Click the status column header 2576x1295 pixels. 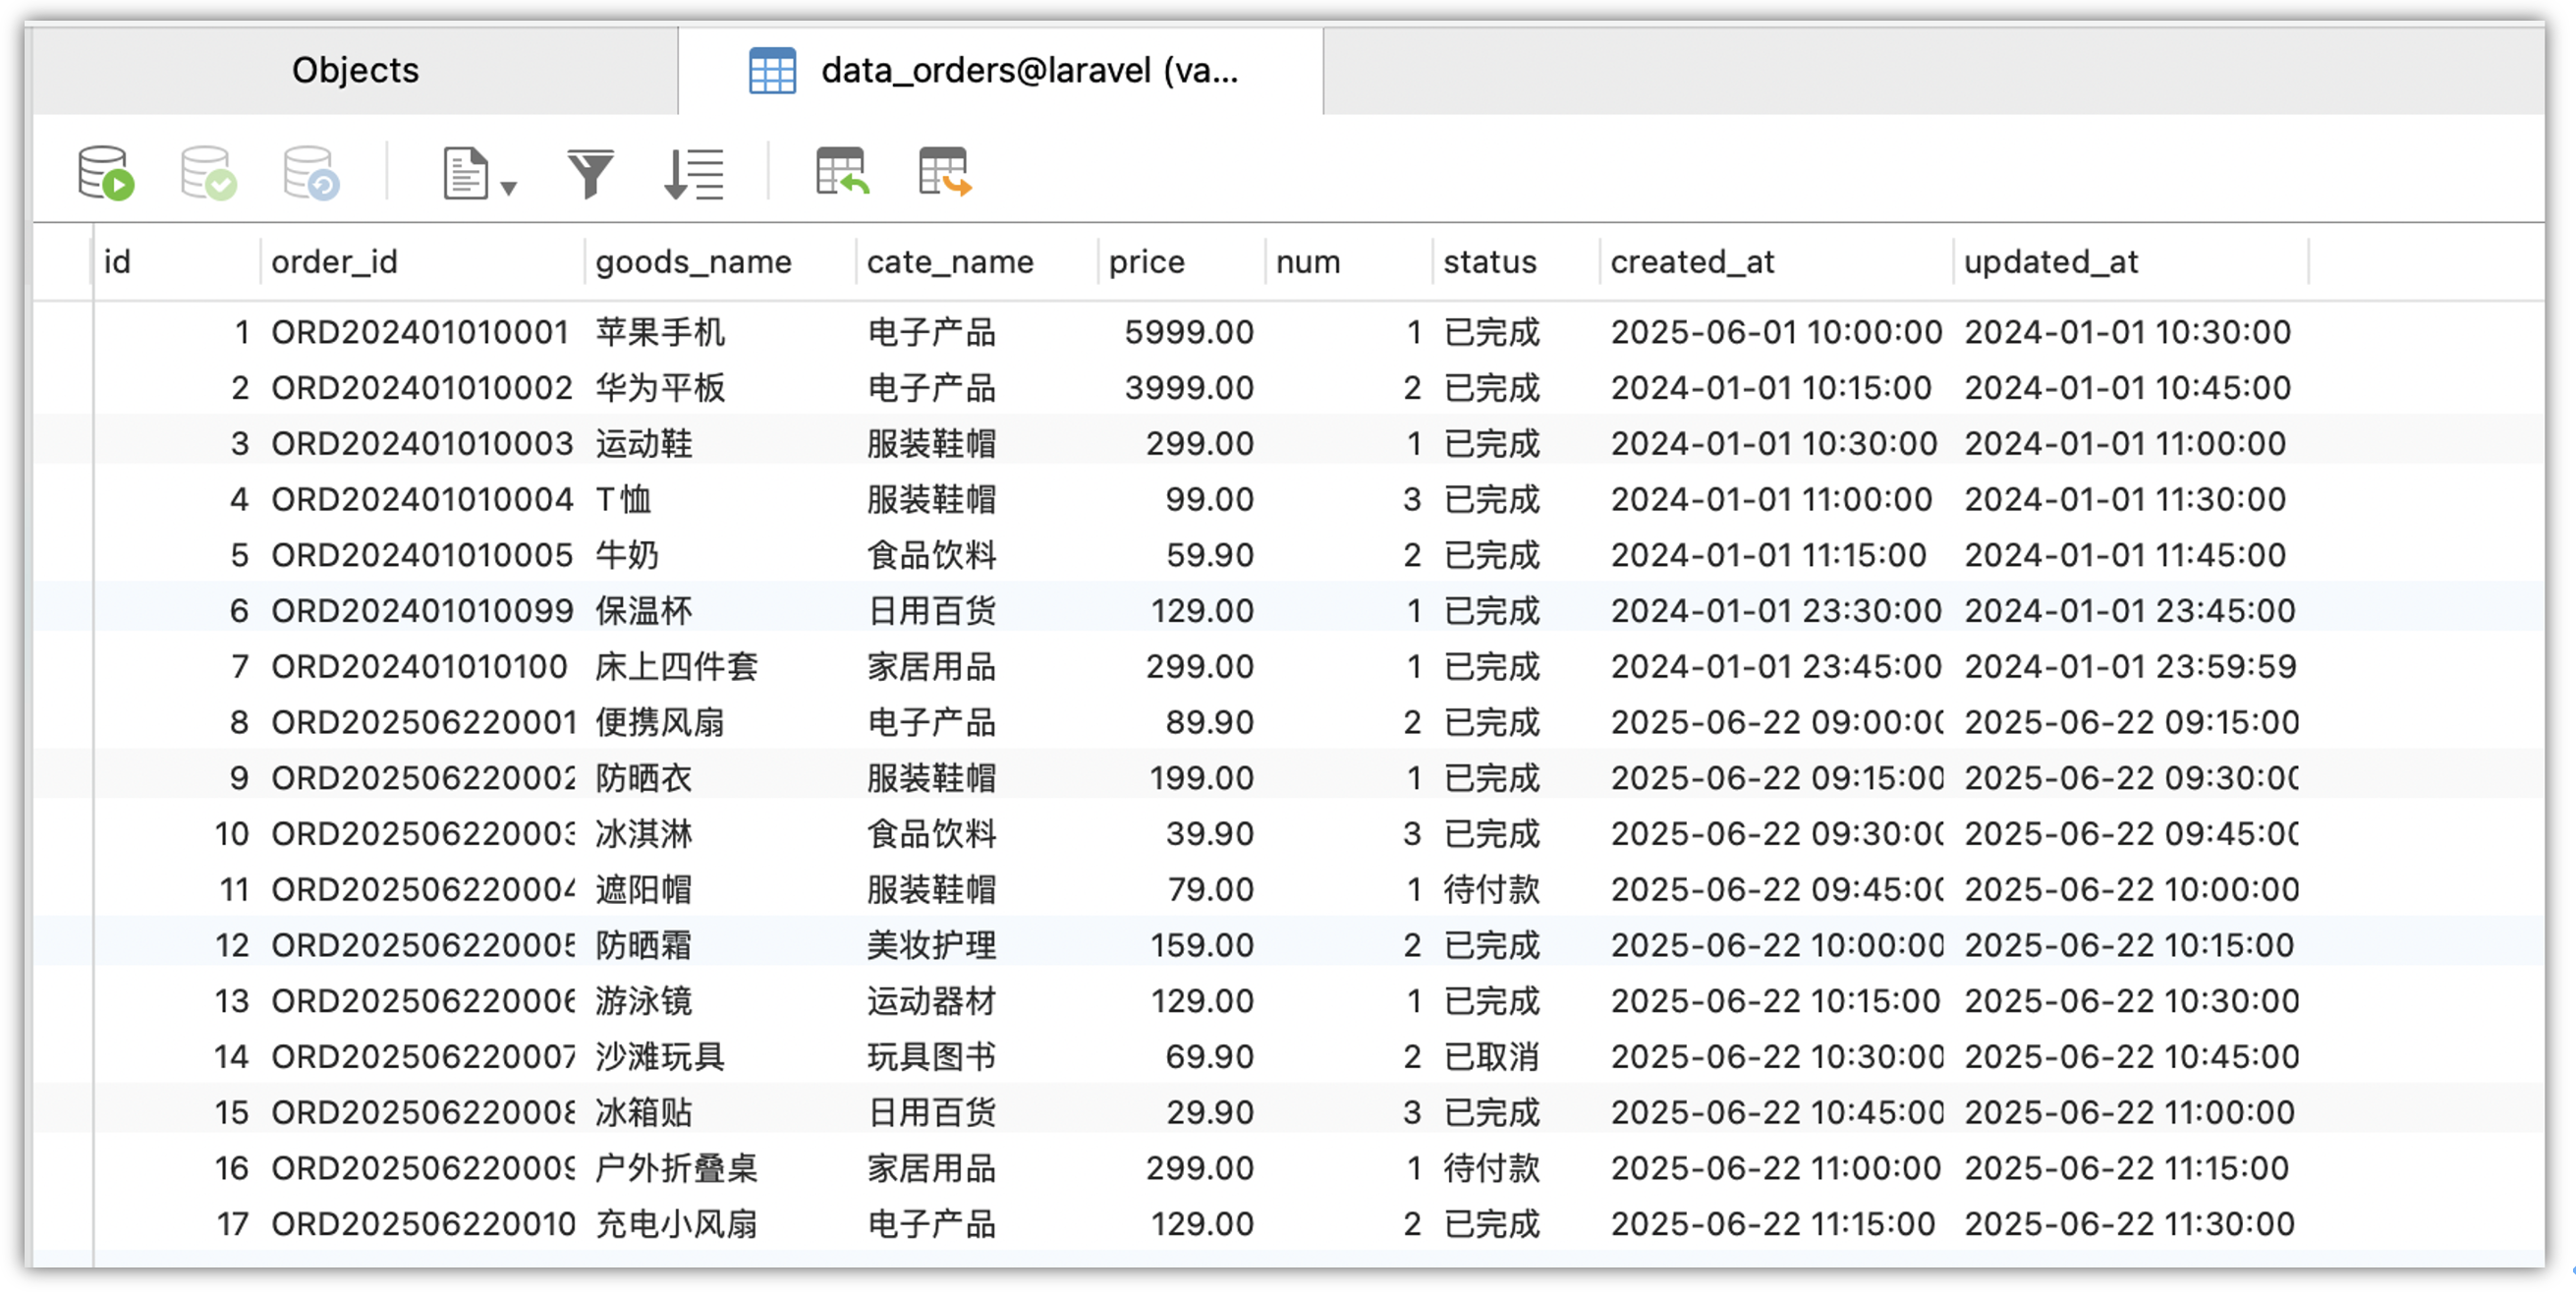coord(1489,262)
